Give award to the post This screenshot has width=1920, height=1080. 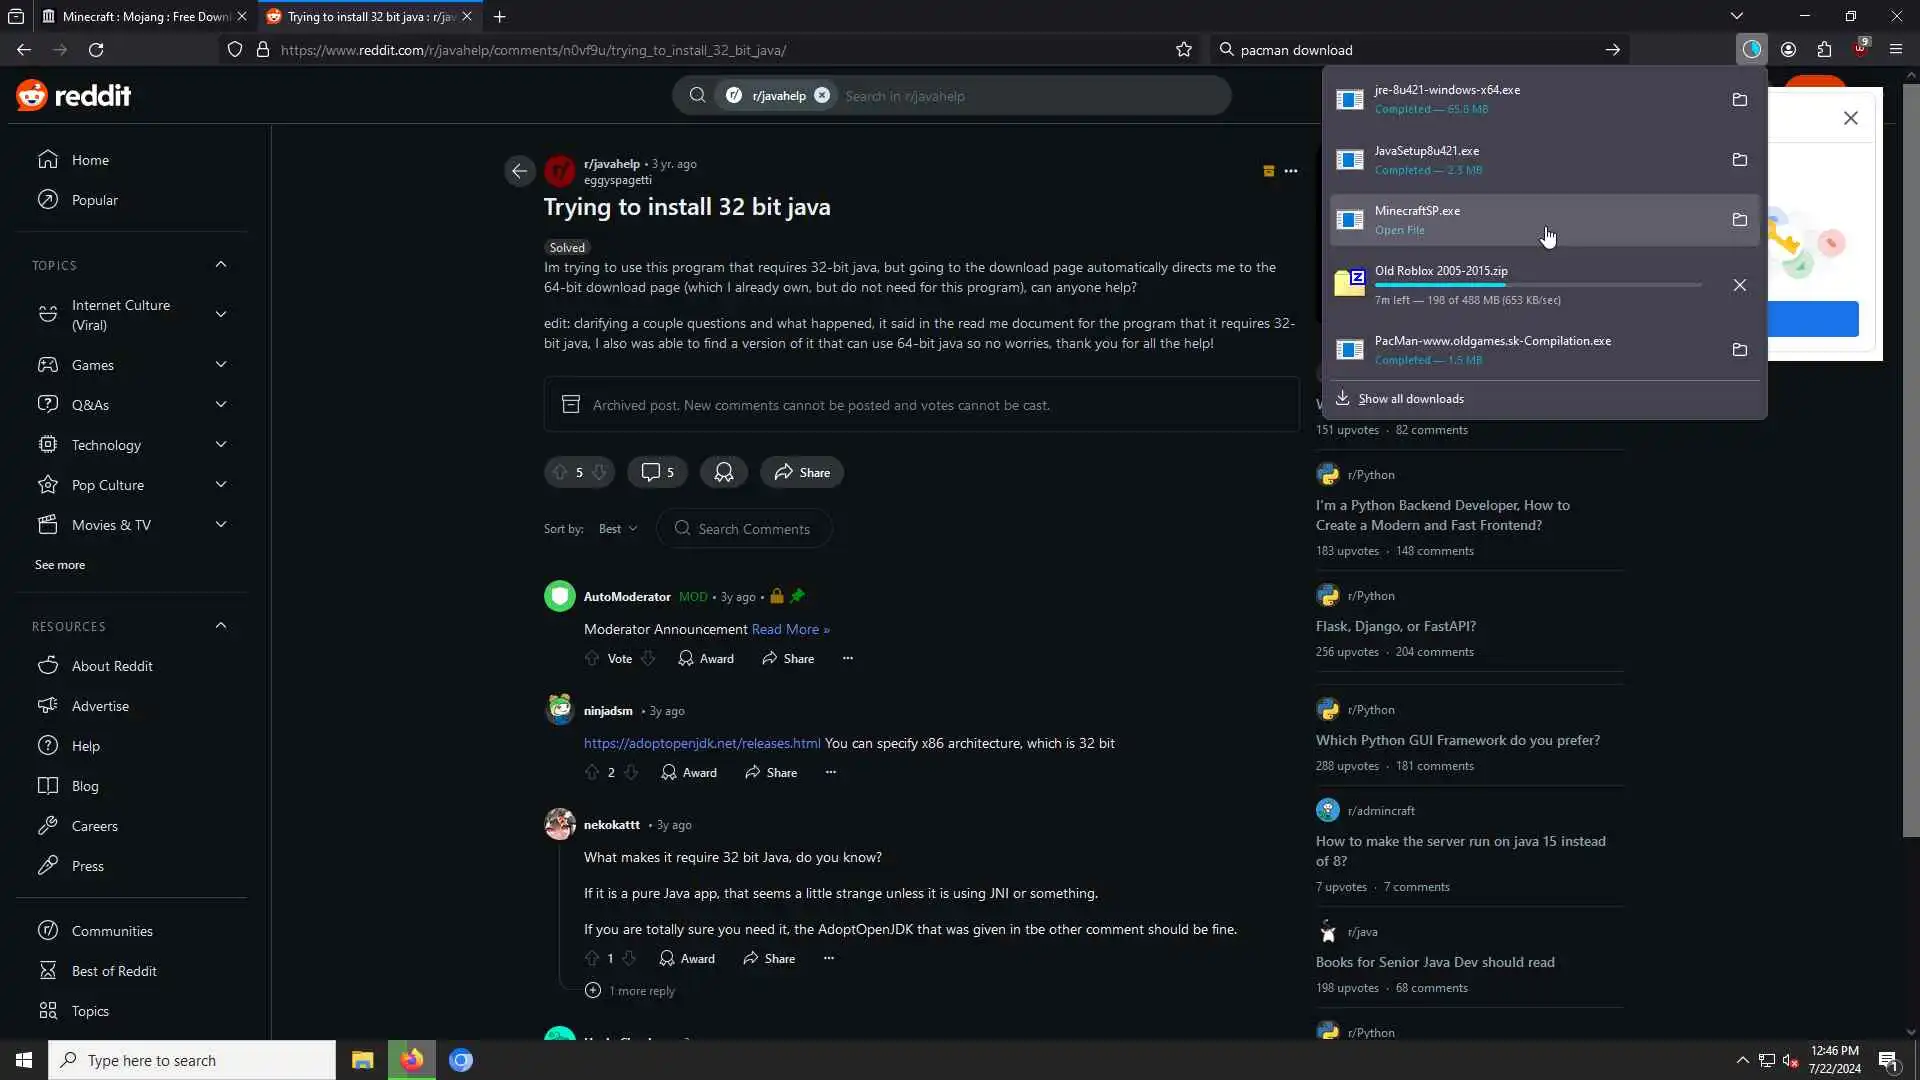coord(724,472)
